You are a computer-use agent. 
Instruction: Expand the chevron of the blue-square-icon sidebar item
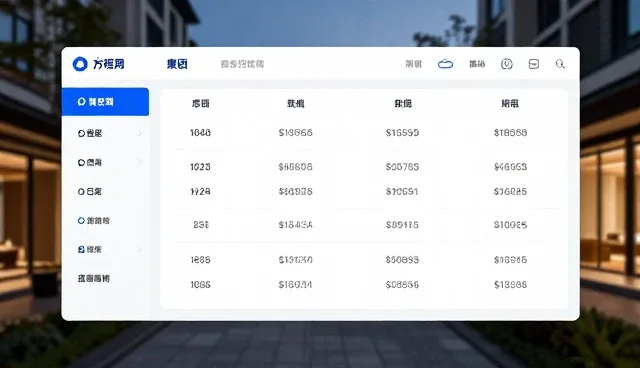click(140, 249)
